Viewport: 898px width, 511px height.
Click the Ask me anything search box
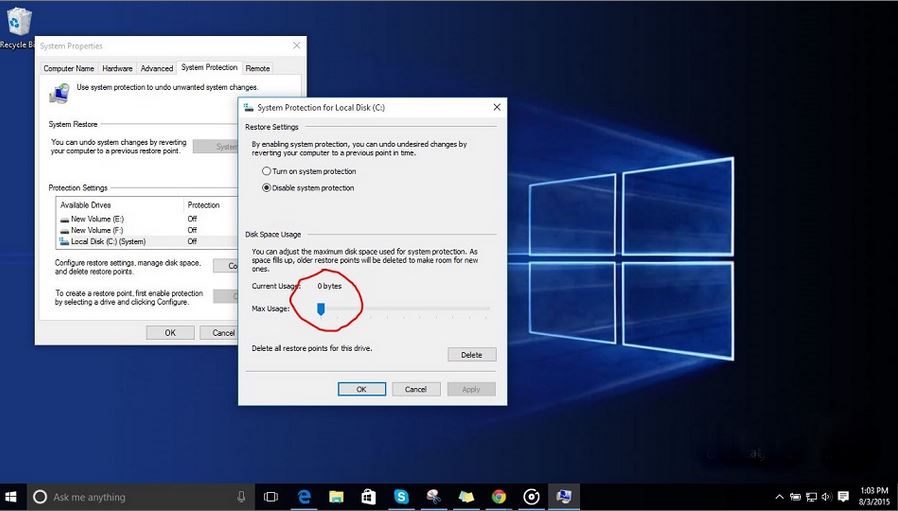[x=140, y=497]
